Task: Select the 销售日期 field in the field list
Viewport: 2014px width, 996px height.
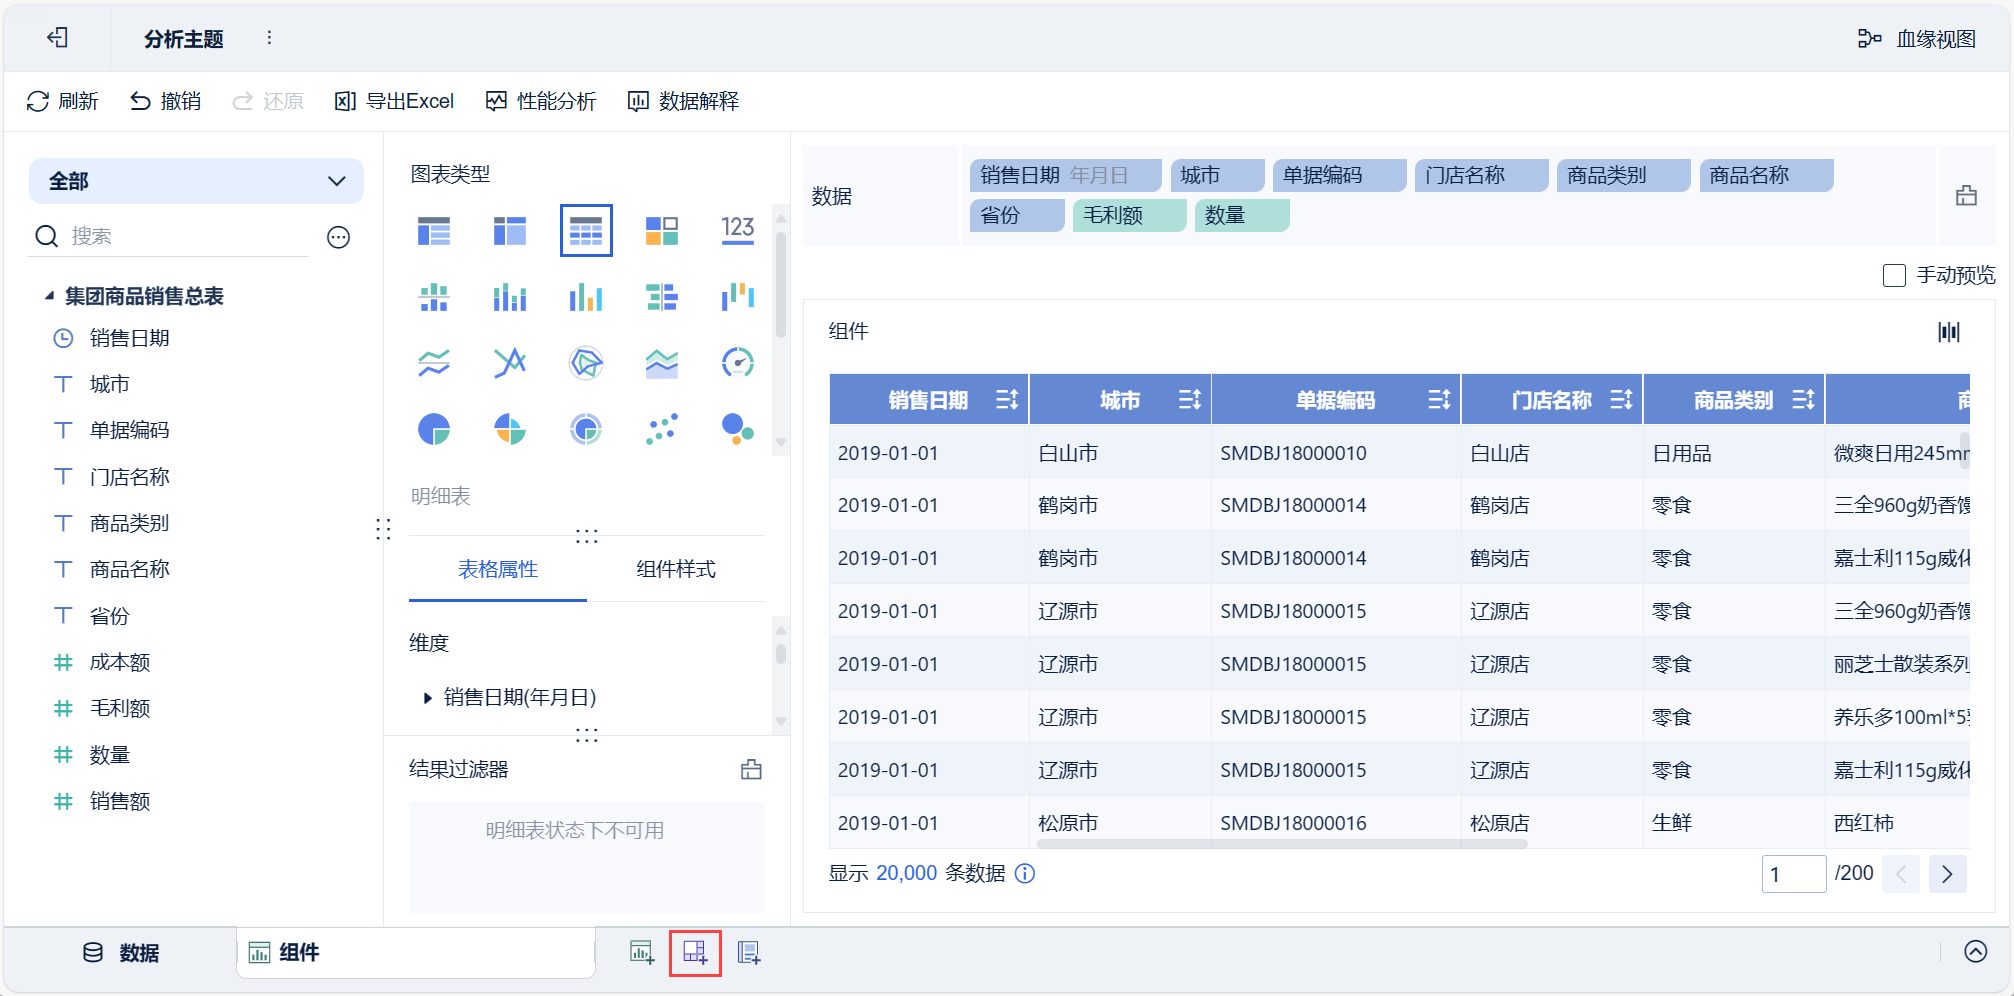Action: coord(129,338)
